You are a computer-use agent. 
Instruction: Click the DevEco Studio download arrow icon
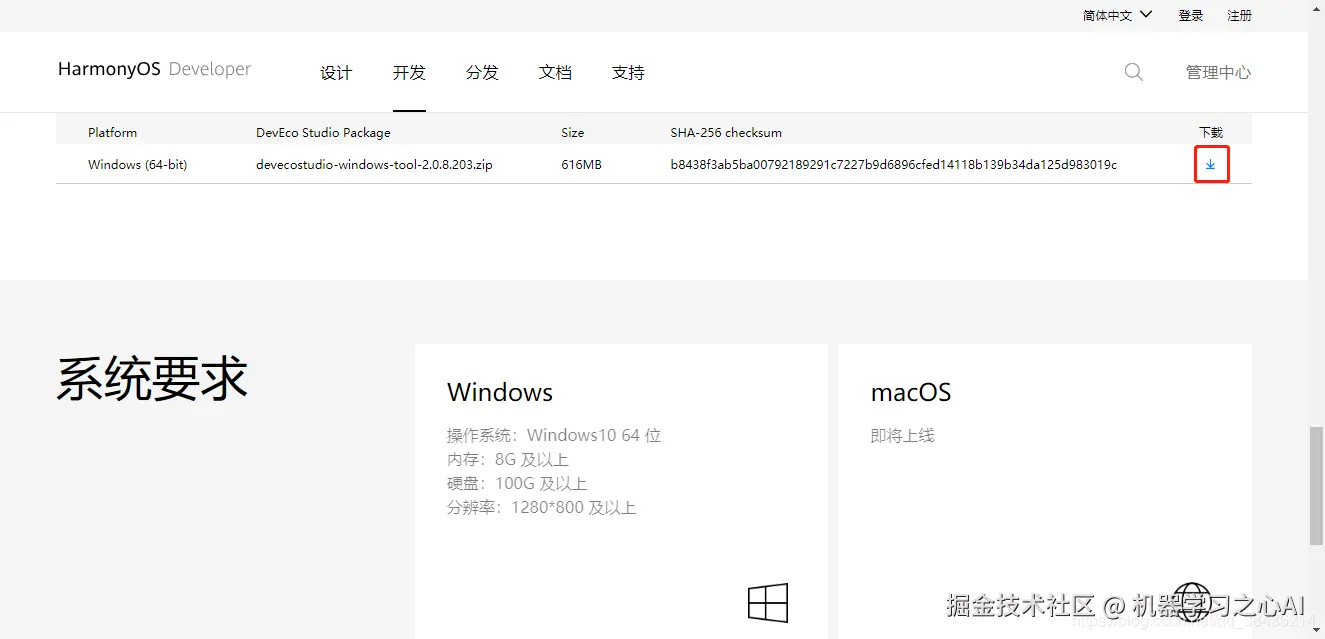point(1210,165)
